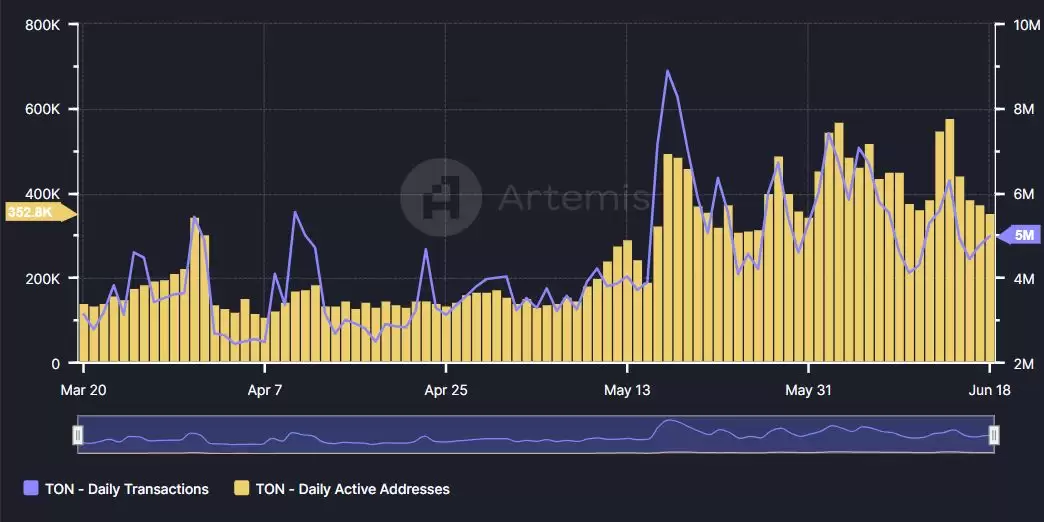
Task: Toggle the TON - Daily Transactions series label
Action: point(127,489)
